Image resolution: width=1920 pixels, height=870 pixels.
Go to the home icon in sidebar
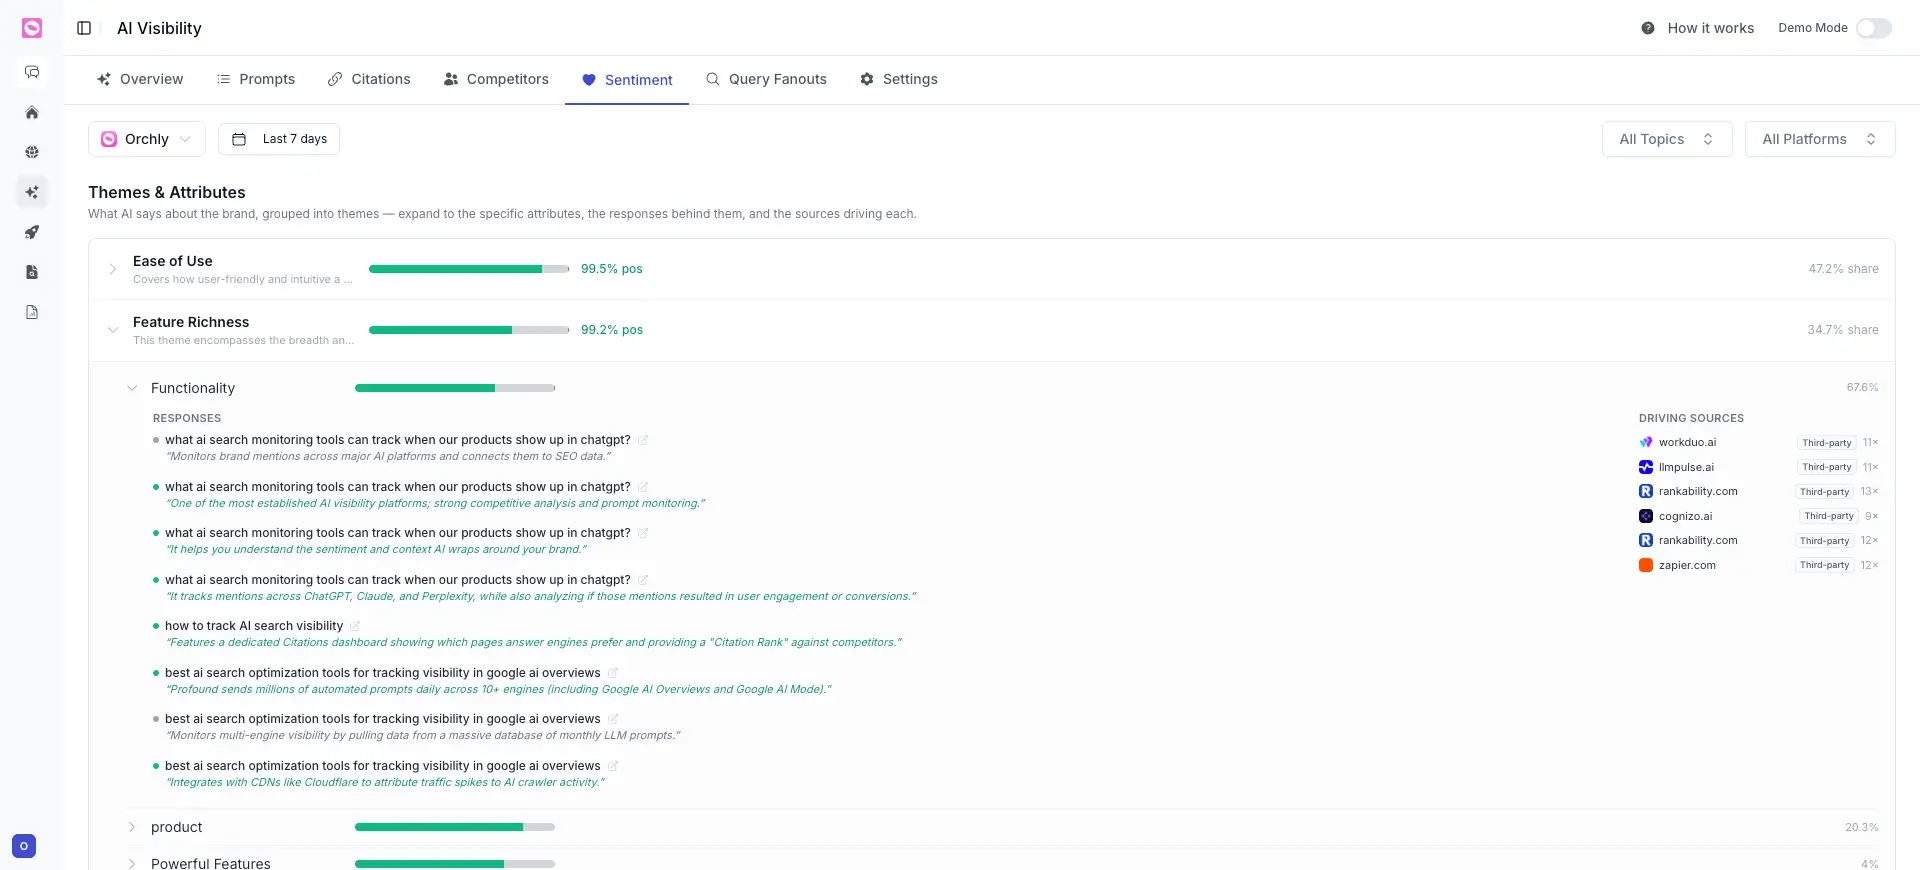(x=32, y=113)
